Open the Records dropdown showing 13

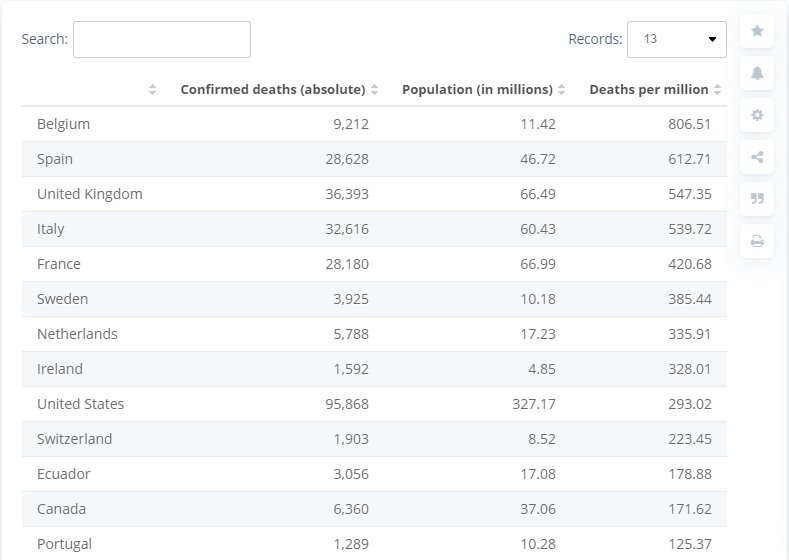click(676, 39)
